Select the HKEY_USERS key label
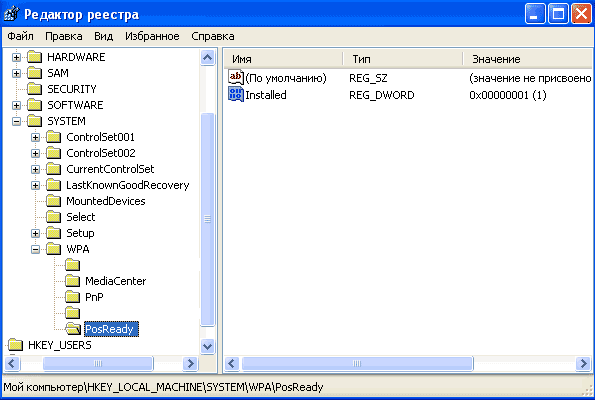The height and width of the screenshot is (400, 595). [x=60, y=345]
